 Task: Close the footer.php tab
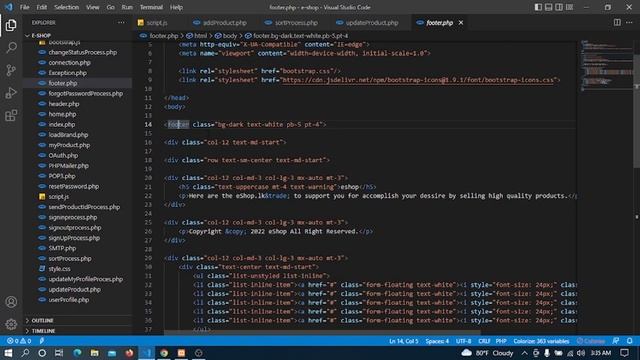click(x=461, y=23)
